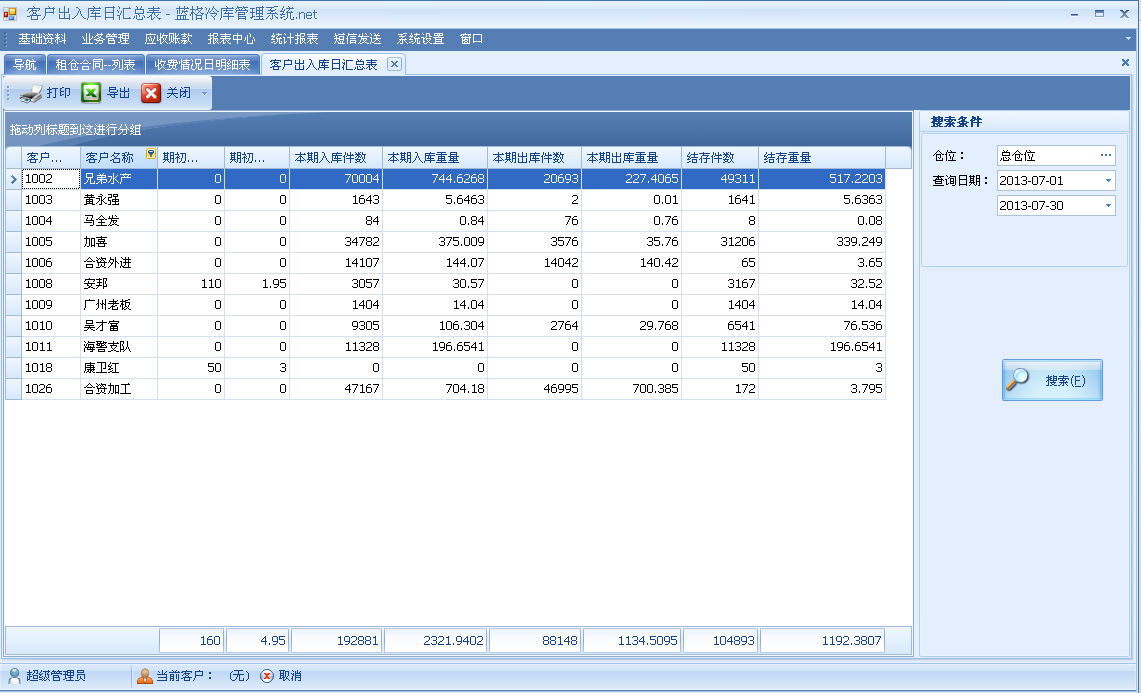Expand the start date 2013-07-01 dropdown
This screenshot has height=693, width=1141.
tap(1108, 181)
